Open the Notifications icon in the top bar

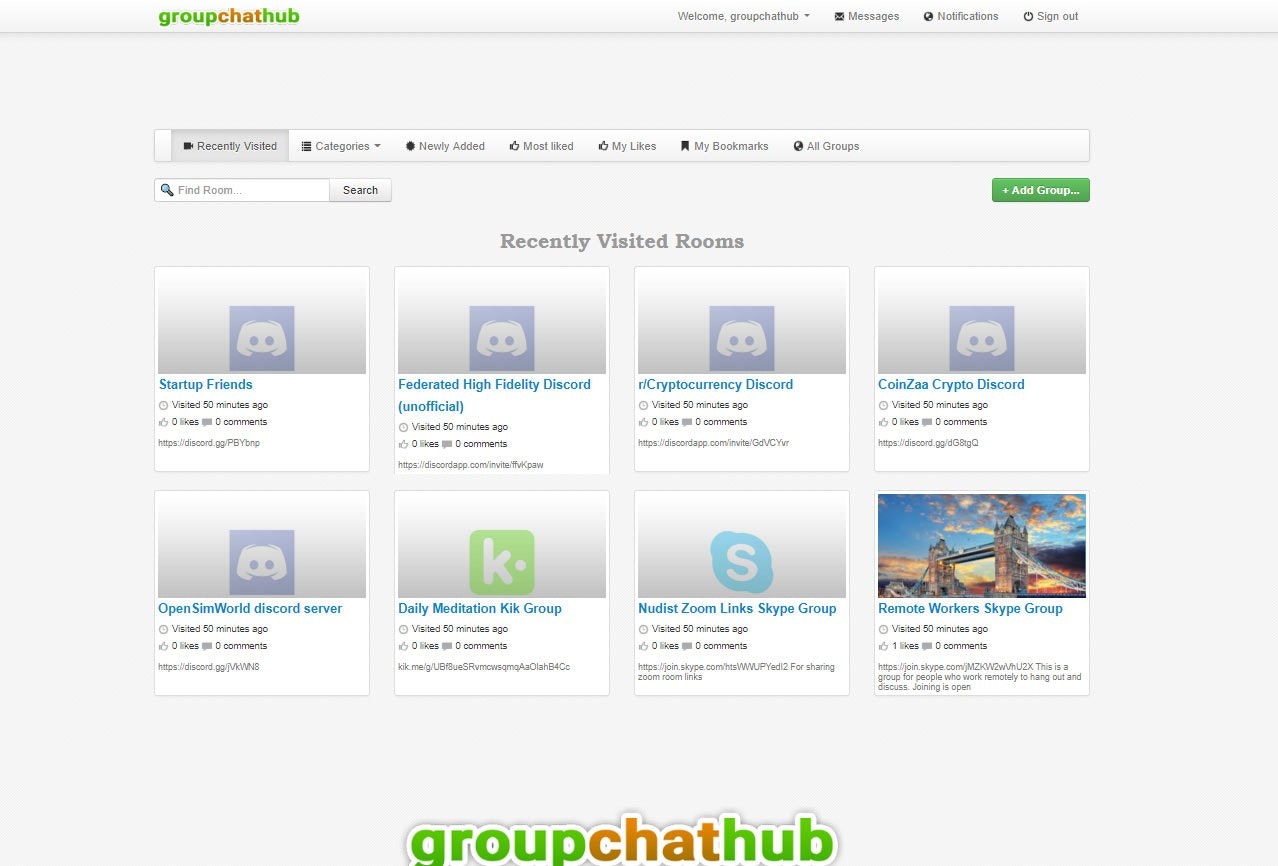pos(928,16)
